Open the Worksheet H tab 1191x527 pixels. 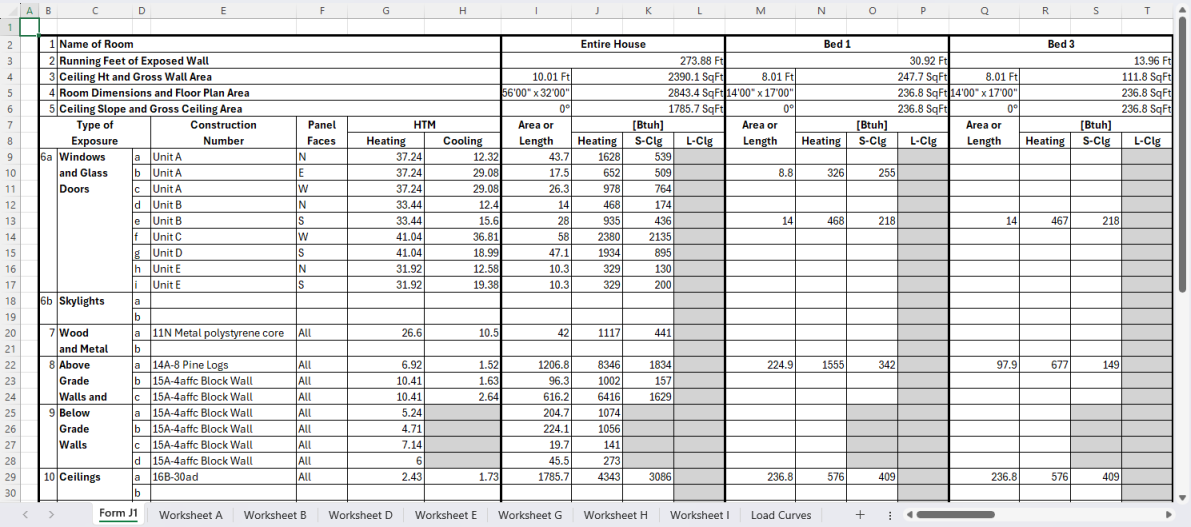pyautogui.click(x=616, y=515)
